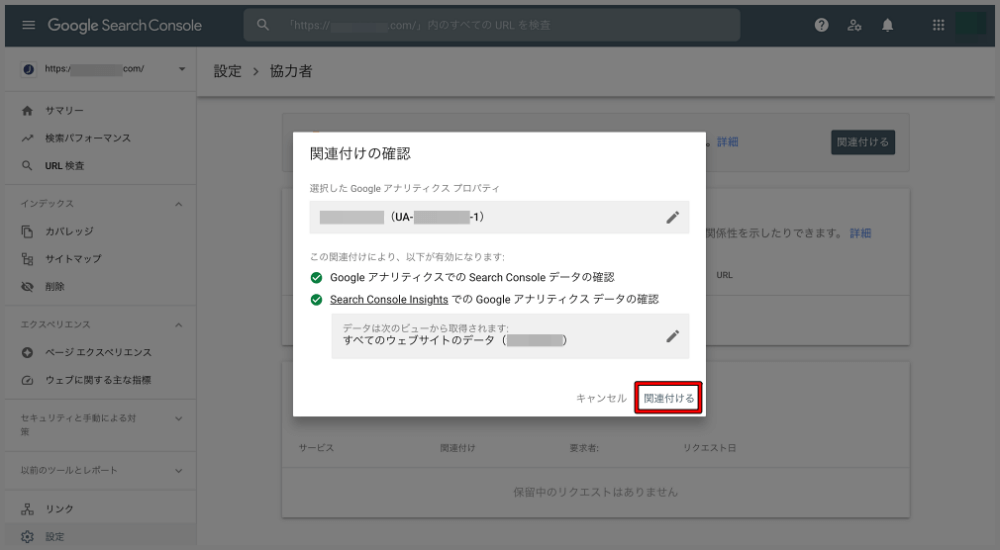Image resolution: width=1000 pixels, height=550 pixels.
Task: Open ウェブに関する主な指標 in the sidebar
Action: (98, 380)
